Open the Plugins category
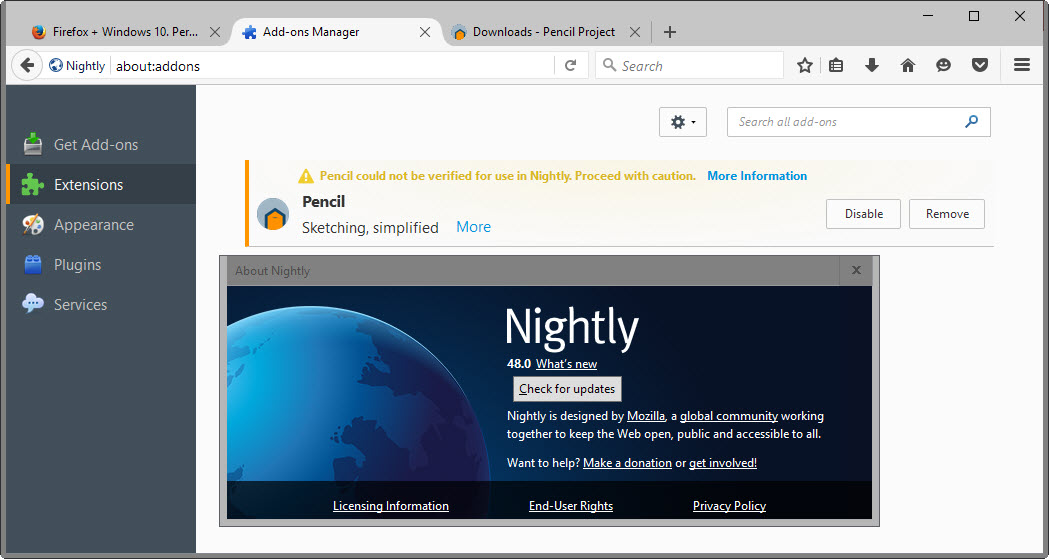Image resolution: width=1049 pixels, height=559 pixels. (100, 265)
